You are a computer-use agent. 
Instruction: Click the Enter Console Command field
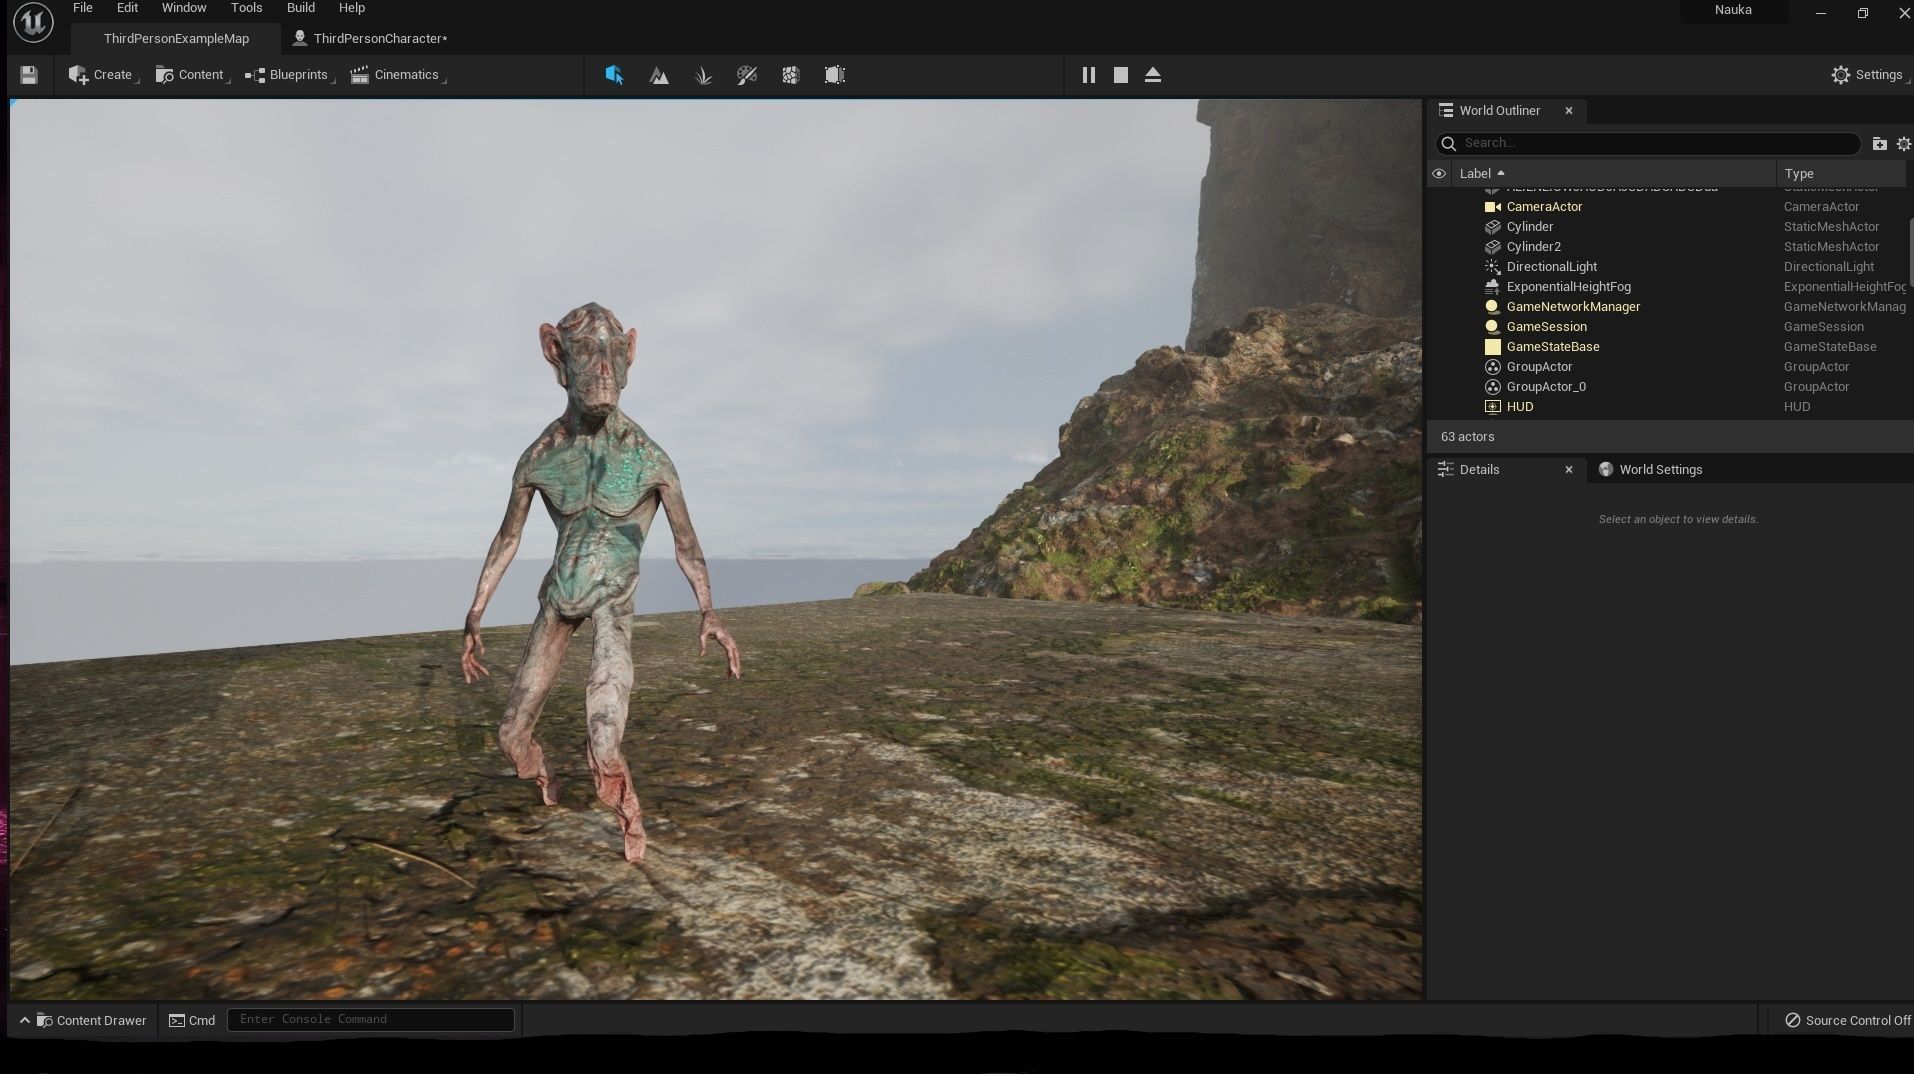click(371, 1019)
